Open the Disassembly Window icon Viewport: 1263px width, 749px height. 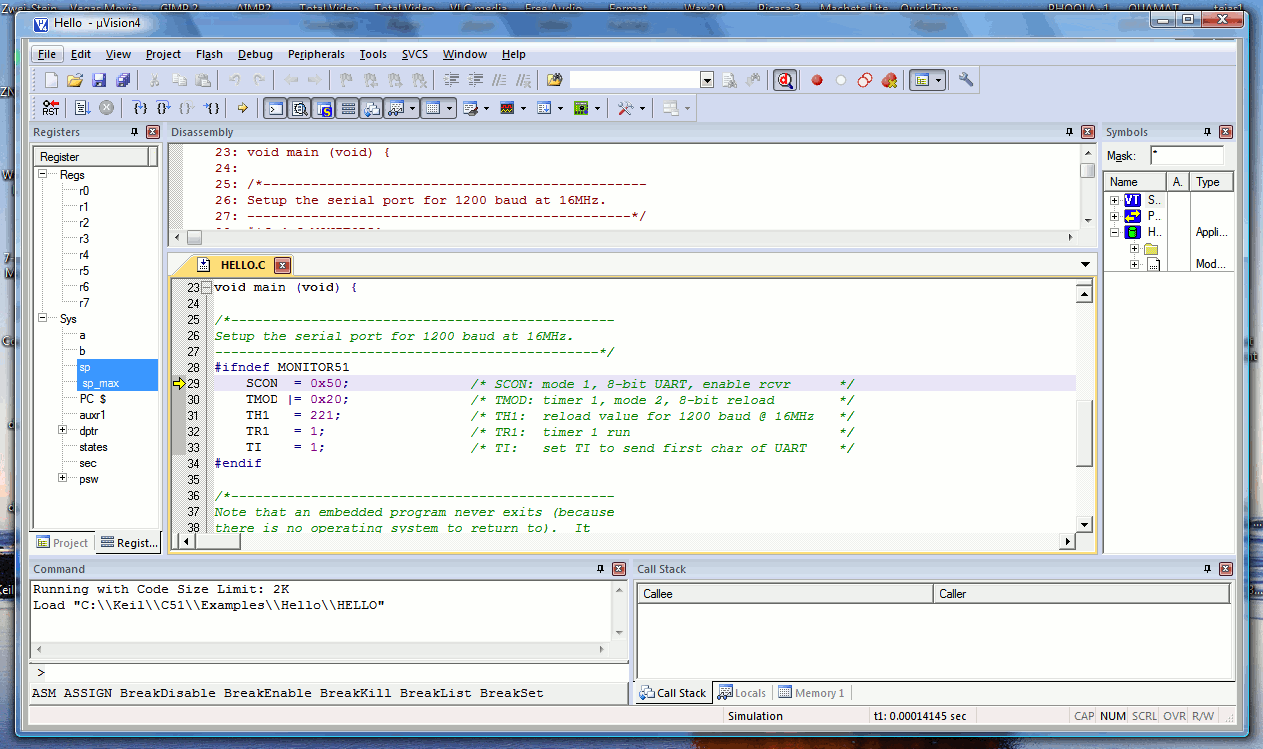click(298, 107)
